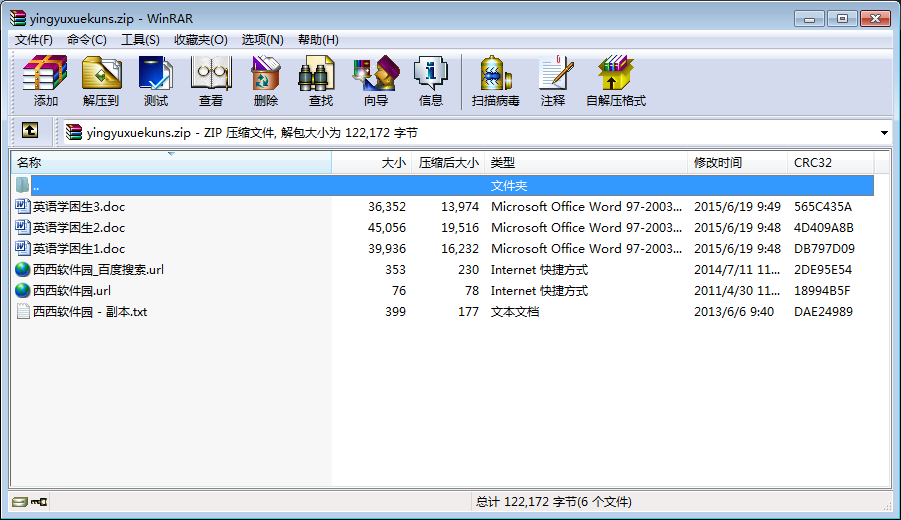The height and width of the screenshot is (520, 901).
Task: Sort by the 压缩后大小 column header
Action: tap(448, 163)
